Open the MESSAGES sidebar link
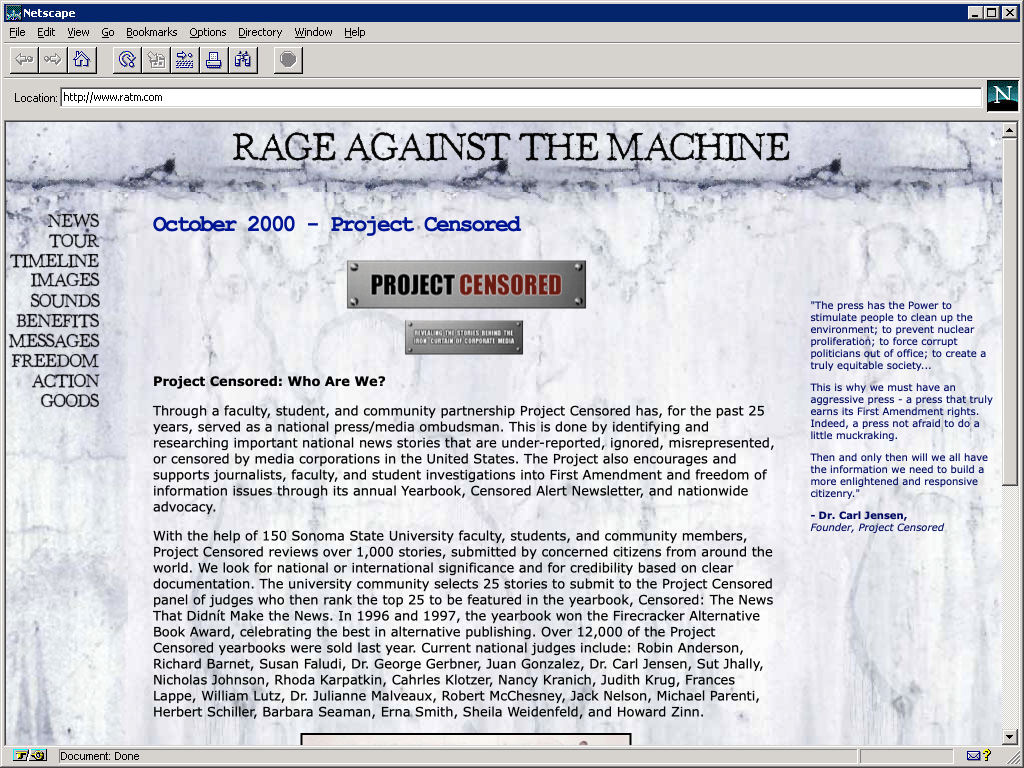Image resolution: width=1024 pixels, height=768 pixels. pos(54,341)
